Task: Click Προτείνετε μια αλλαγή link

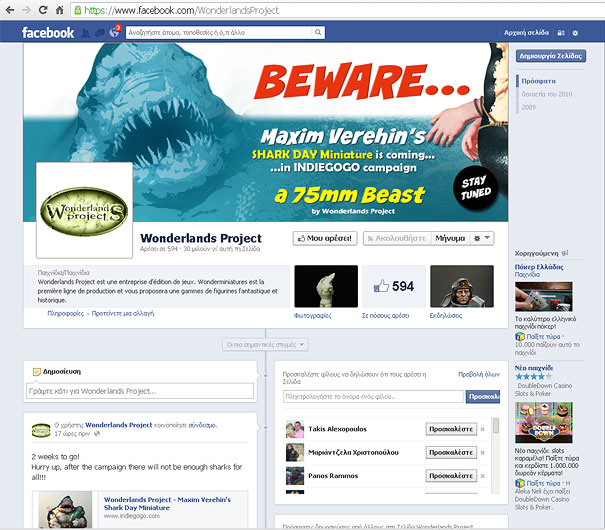Action: pos(123,313)
